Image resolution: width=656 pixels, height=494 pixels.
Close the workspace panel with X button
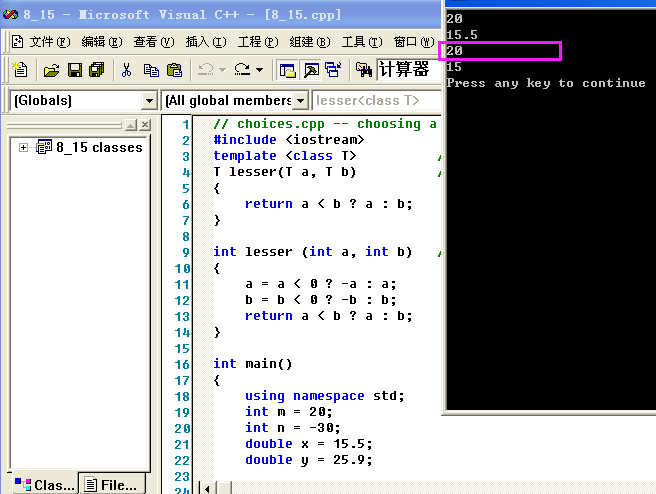click(145, 125)
